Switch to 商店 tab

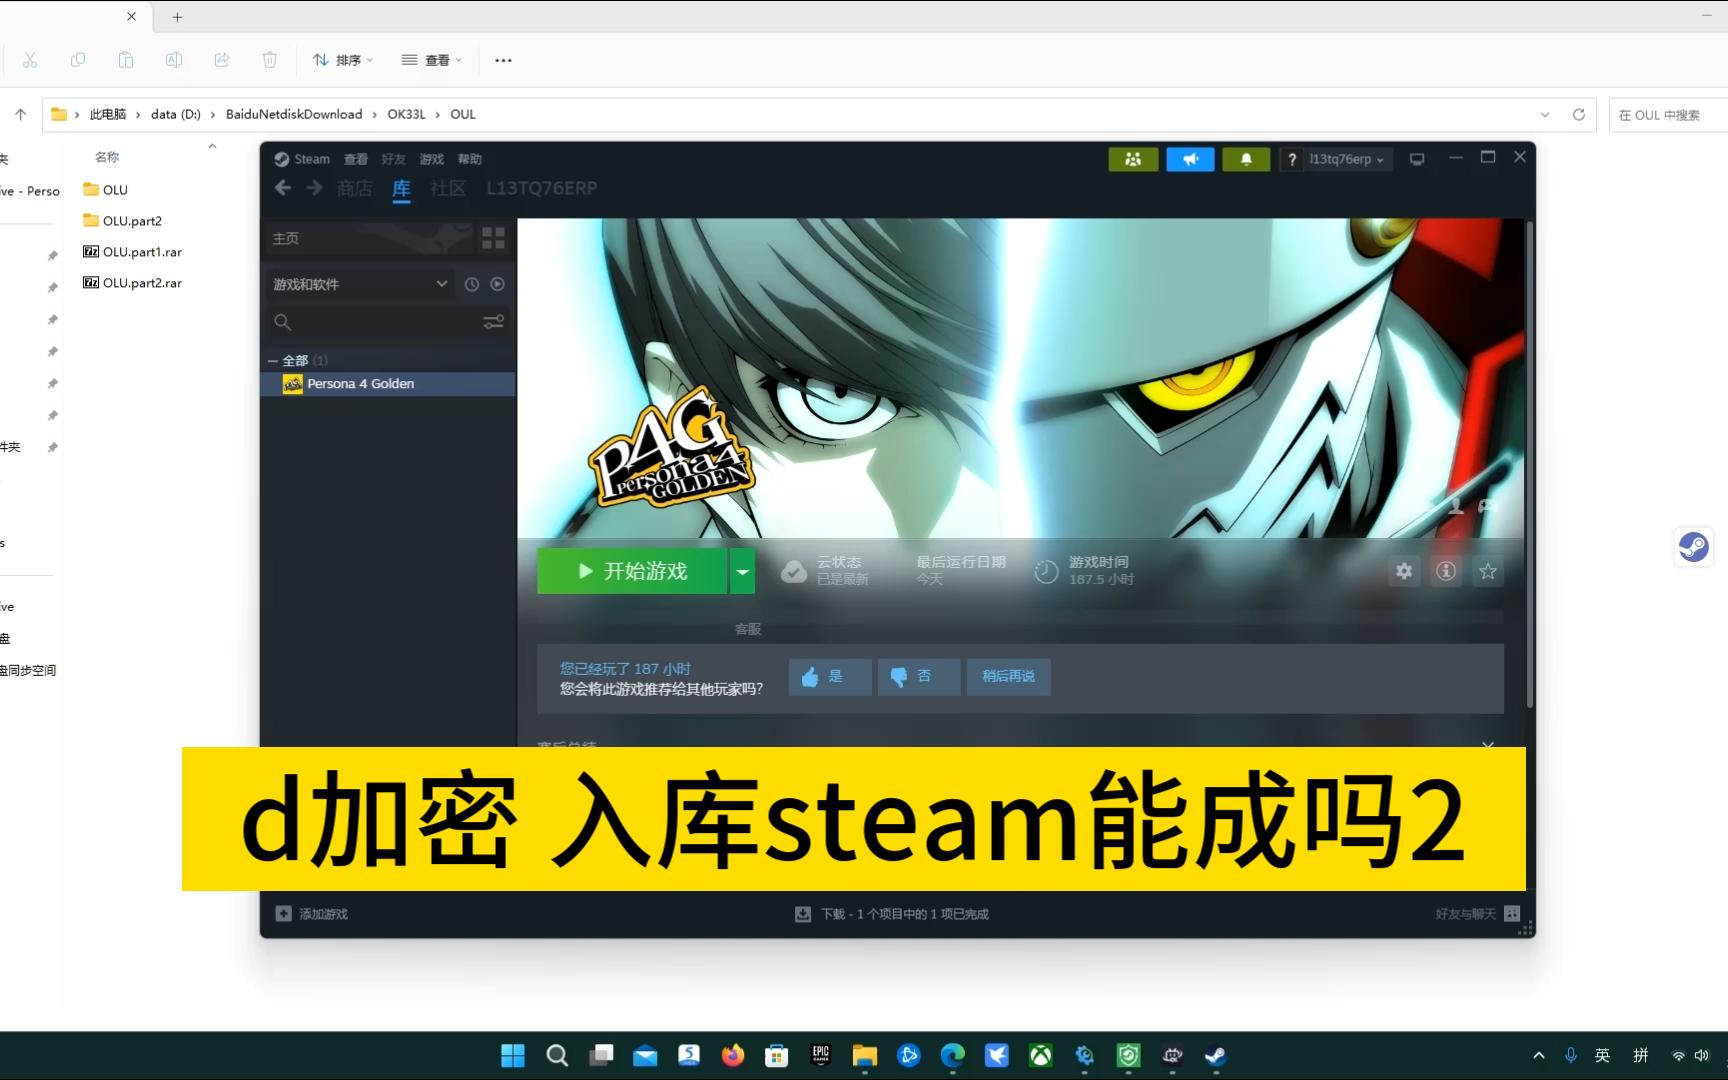[354, 188]
